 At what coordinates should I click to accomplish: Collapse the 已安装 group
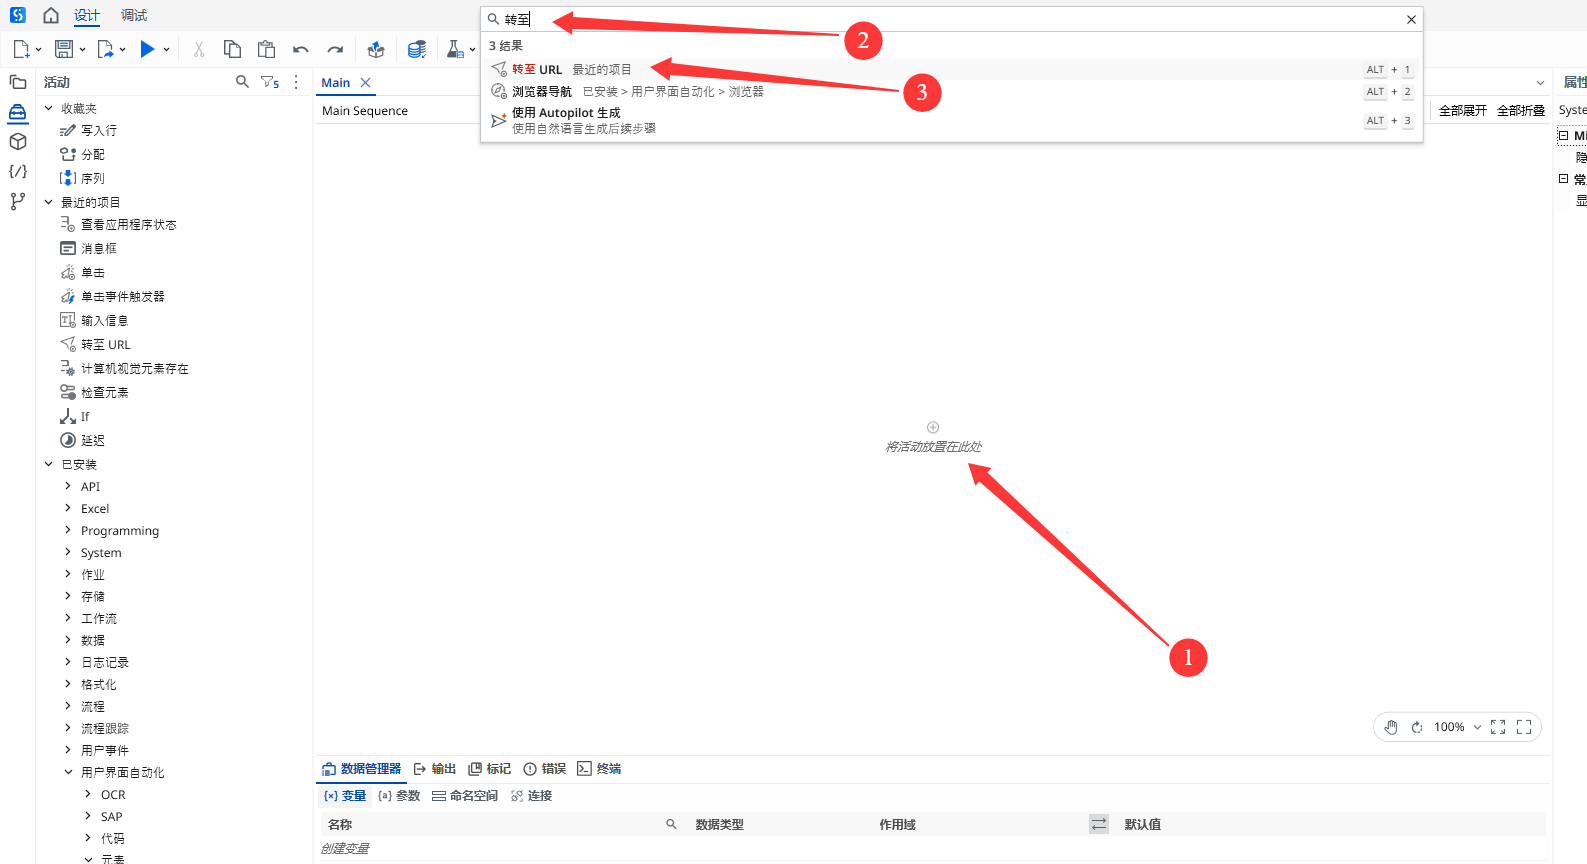point(48,464)
